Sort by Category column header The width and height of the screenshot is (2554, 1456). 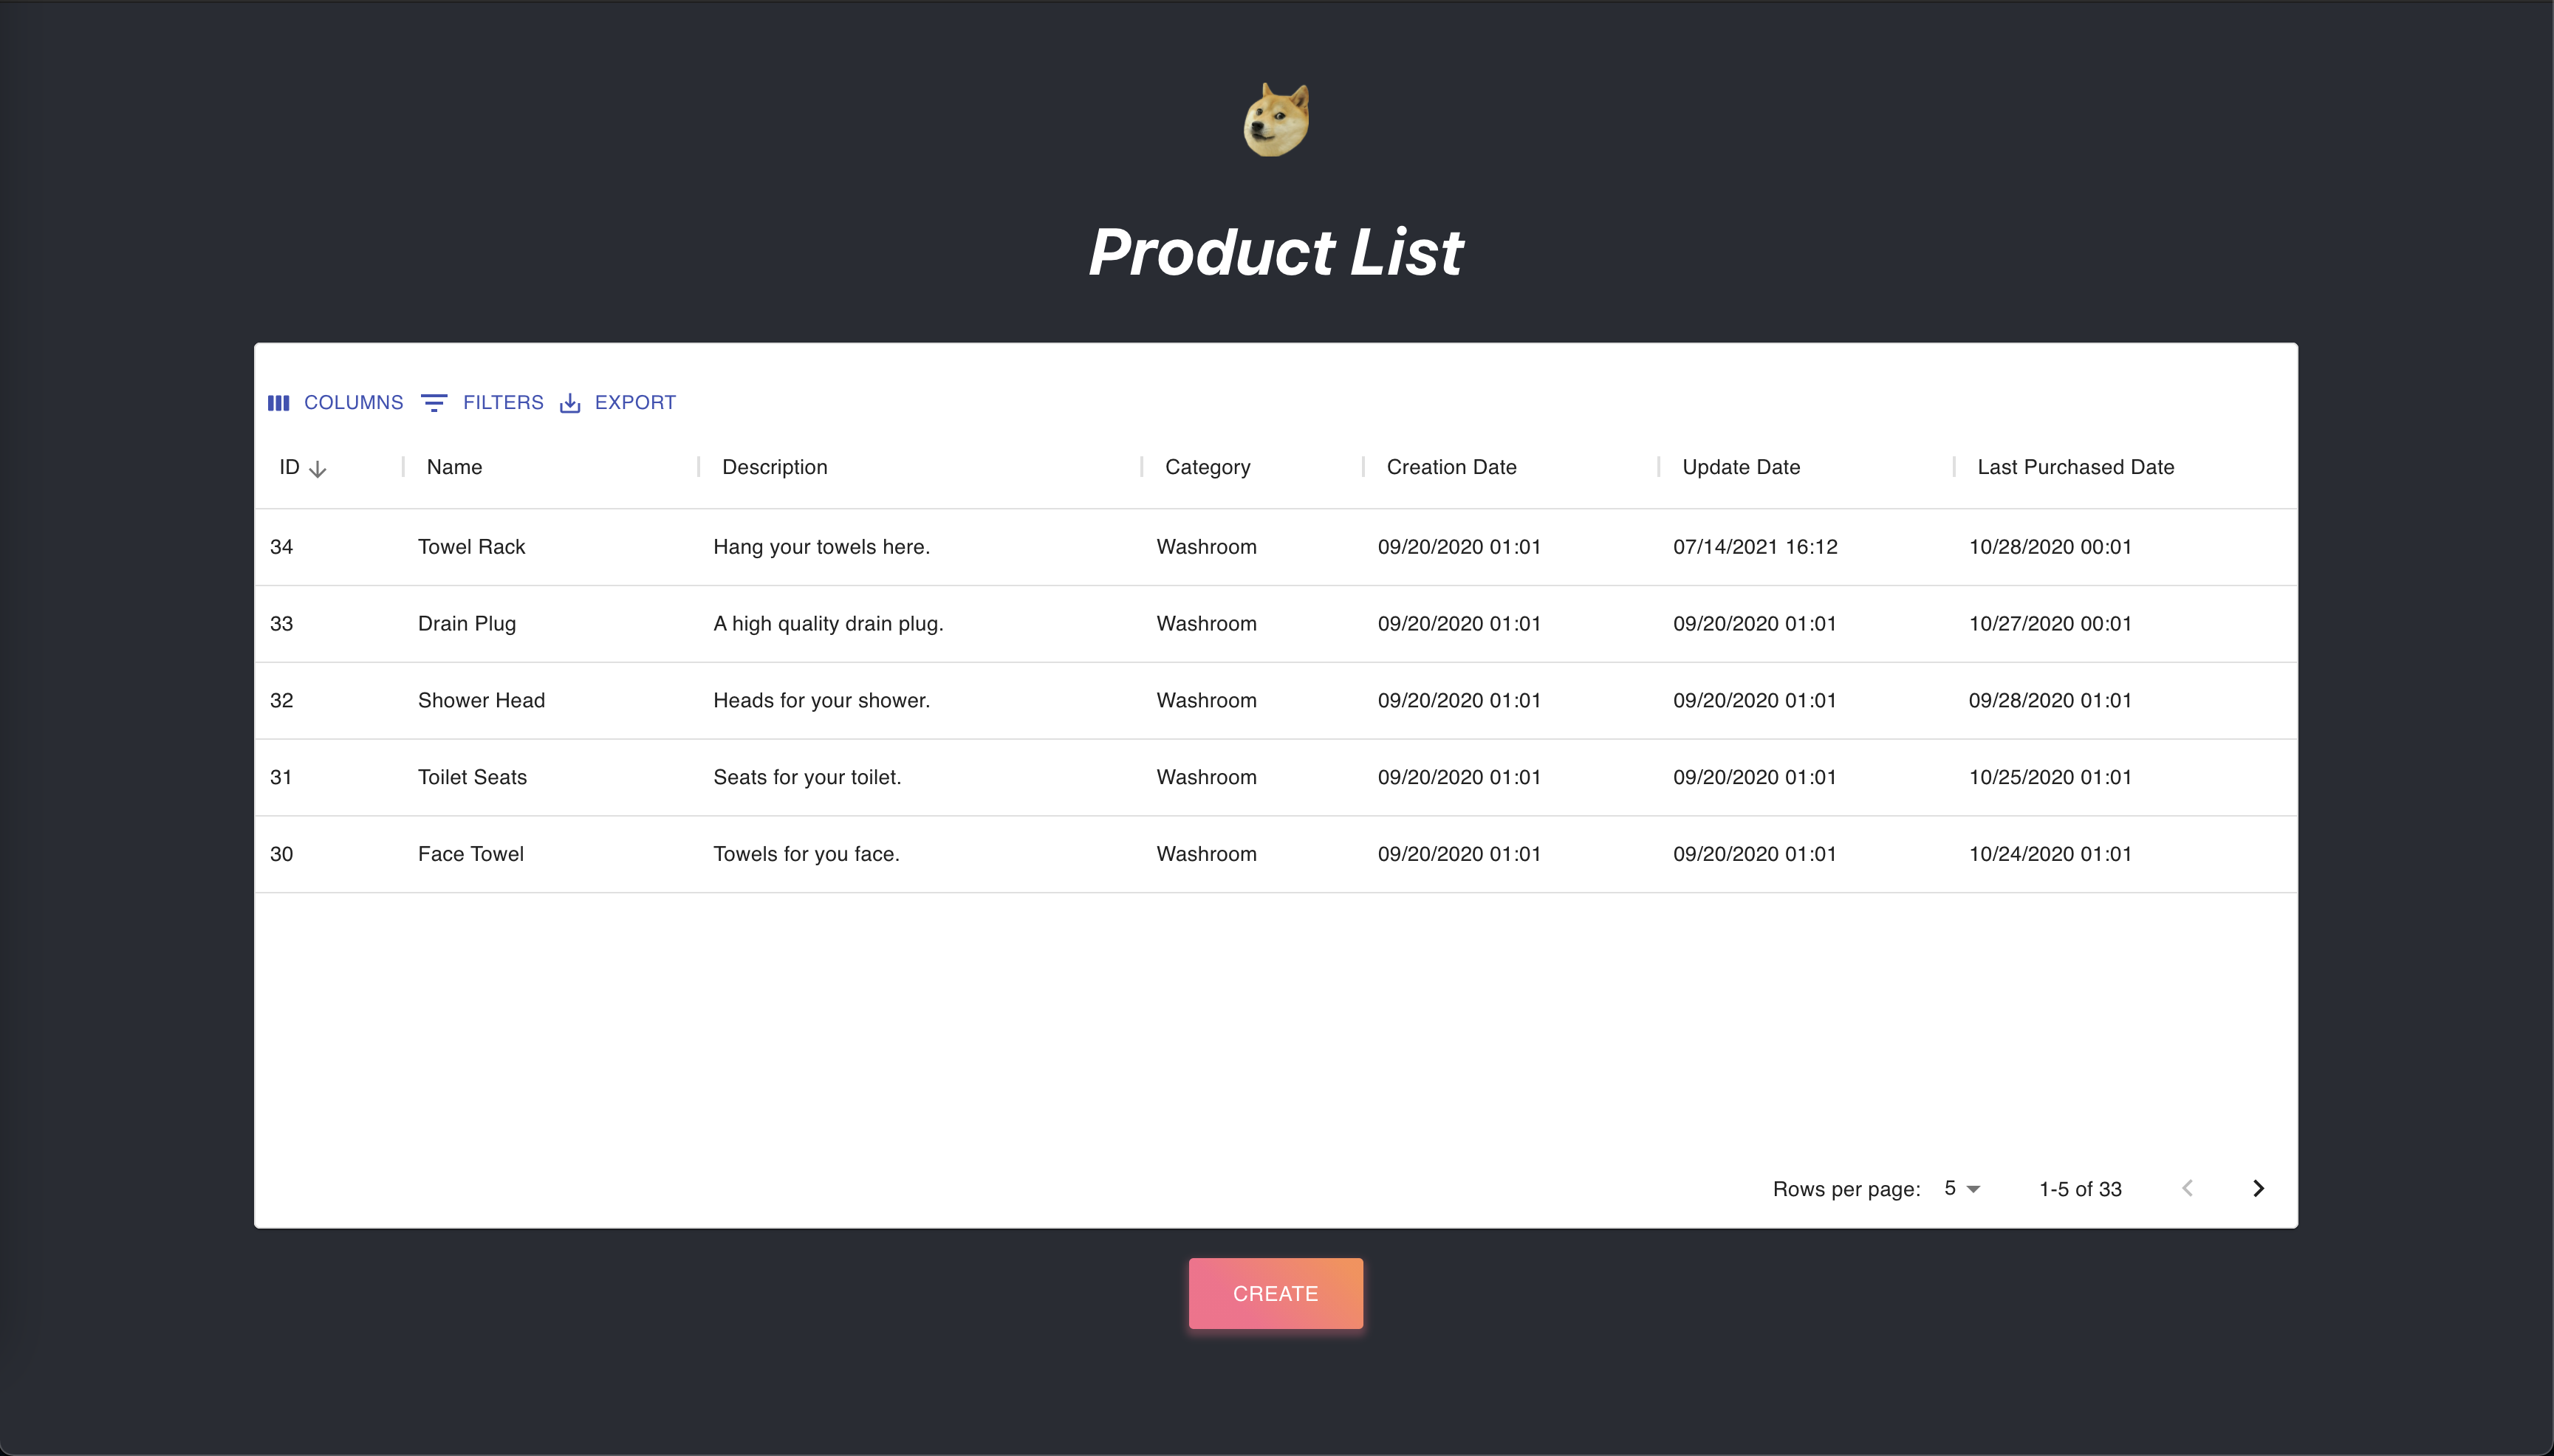point(1207,467)
